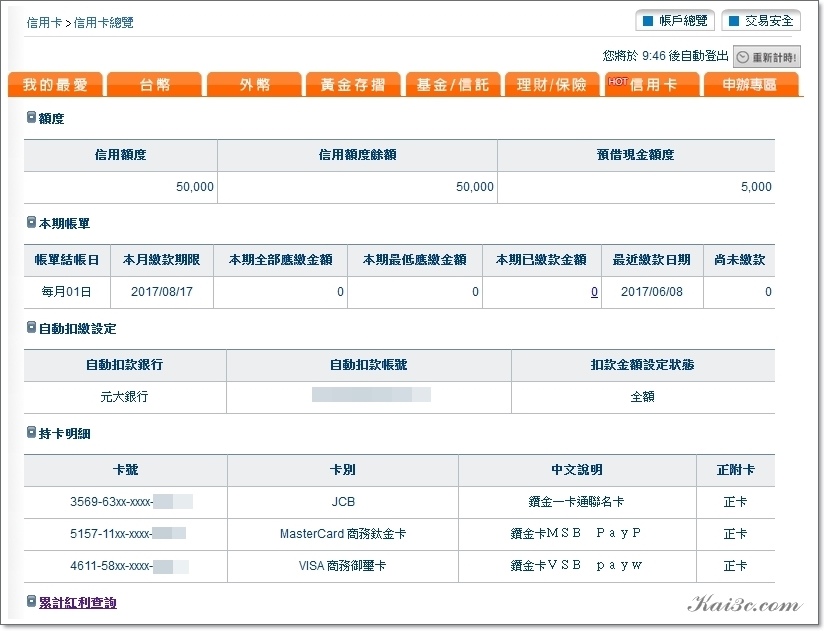The image size is (825, 631).
Task: Open the 黃金存摺 tab
Action: click(354, 84)
